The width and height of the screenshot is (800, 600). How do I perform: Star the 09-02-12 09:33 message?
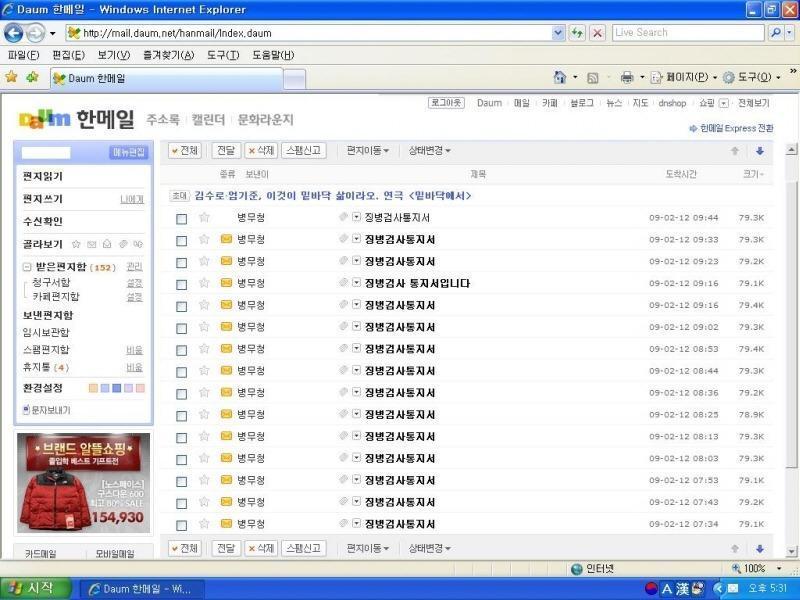click(204, 239)
